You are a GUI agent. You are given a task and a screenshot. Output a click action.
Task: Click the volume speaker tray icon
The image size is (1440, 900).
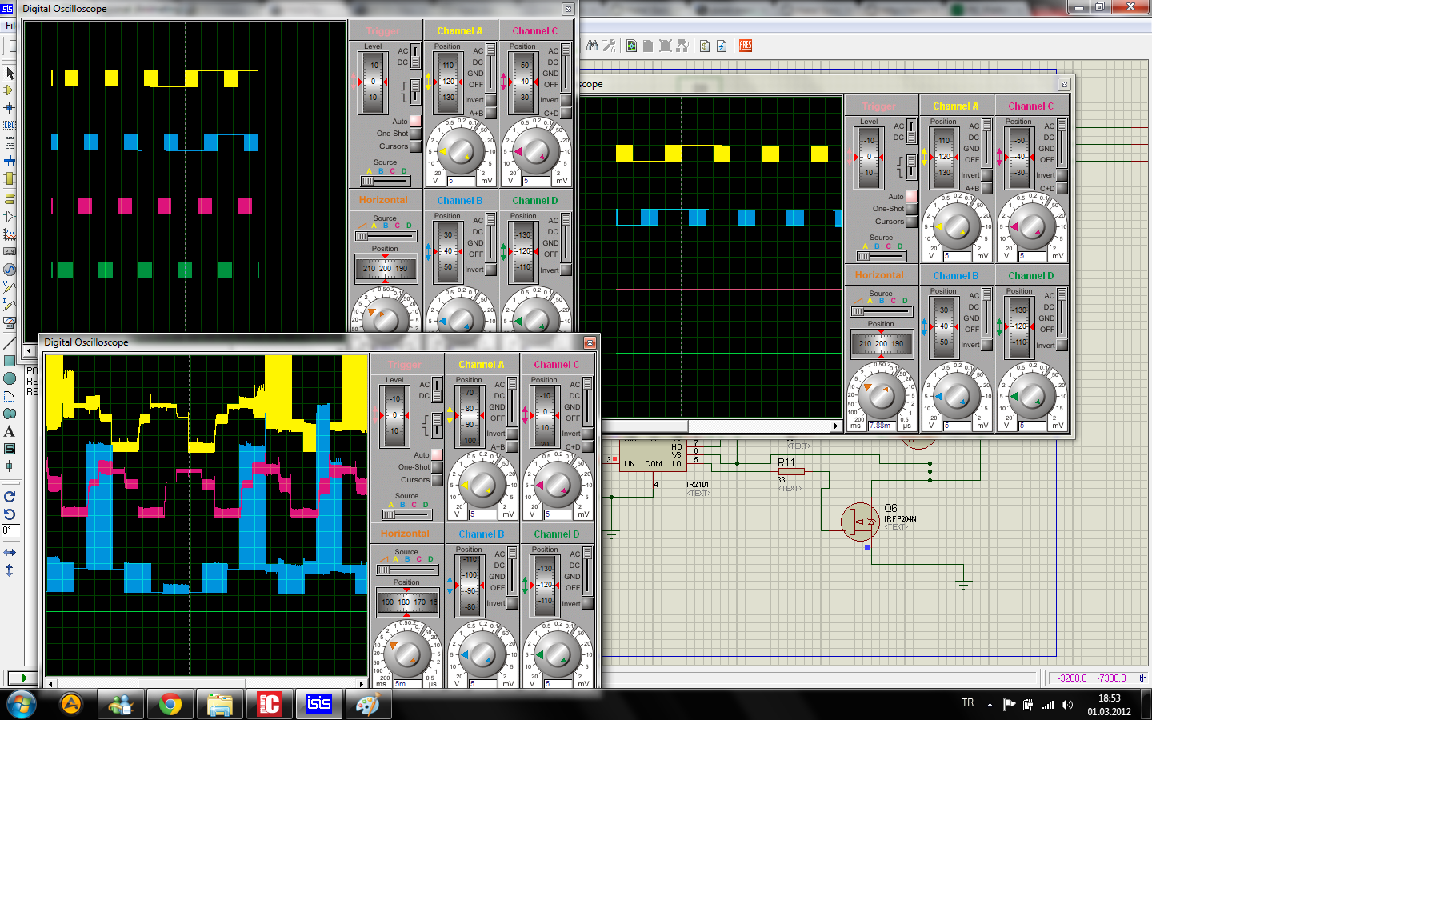coord(1067,704)
